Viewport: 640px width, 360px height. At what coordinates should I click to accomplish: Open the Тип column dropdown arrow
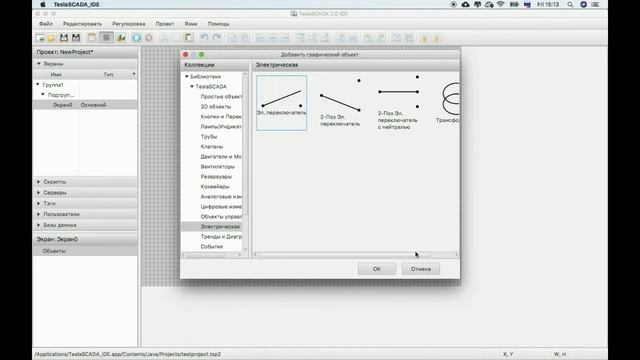[134, 74]
